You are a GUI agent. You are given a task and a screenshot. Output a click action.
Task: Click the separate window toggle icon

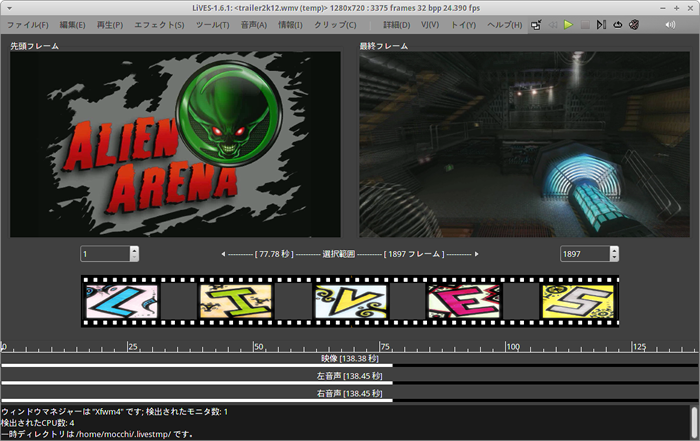pyautogui.click(x=536, y=25)
